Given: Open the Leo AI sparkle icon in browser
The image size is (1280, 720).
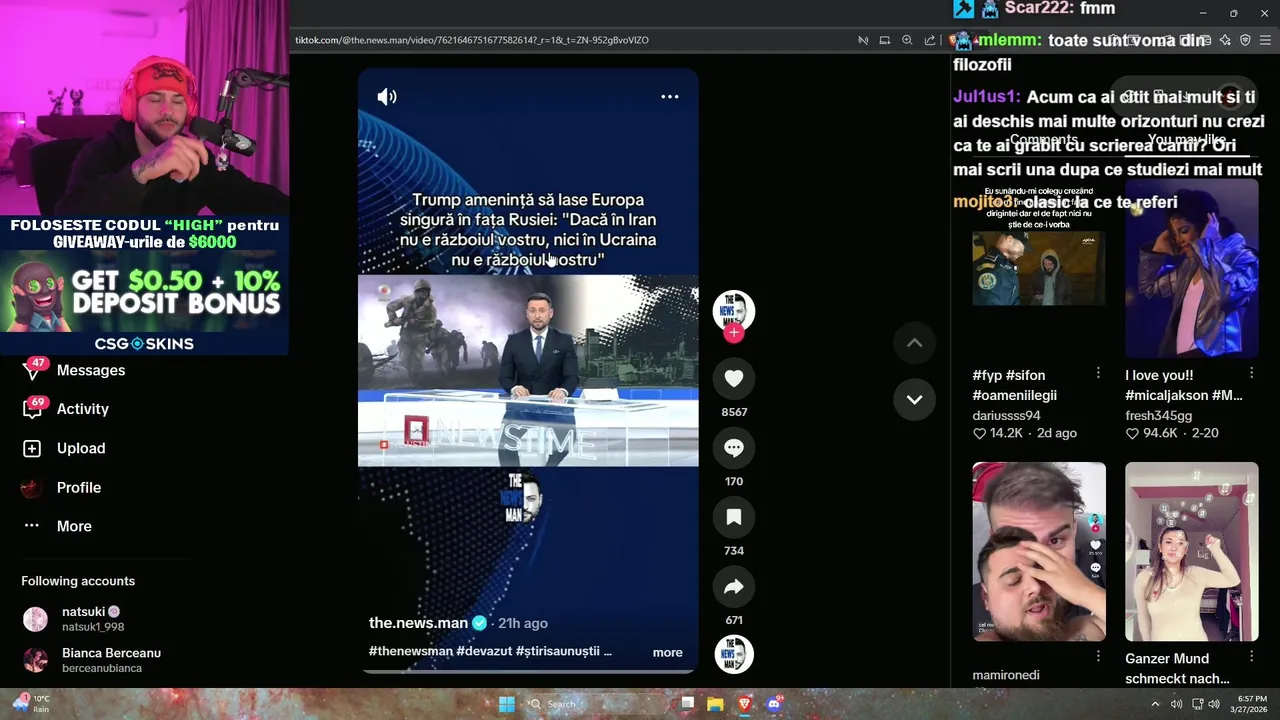Looking at the screenshot, I should (1225, 40).
